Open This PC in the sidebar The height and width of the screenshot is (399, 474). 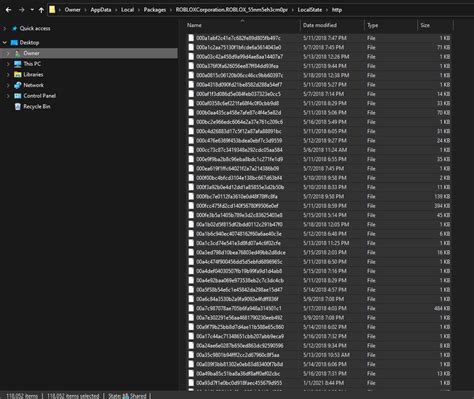coord(32,64)
